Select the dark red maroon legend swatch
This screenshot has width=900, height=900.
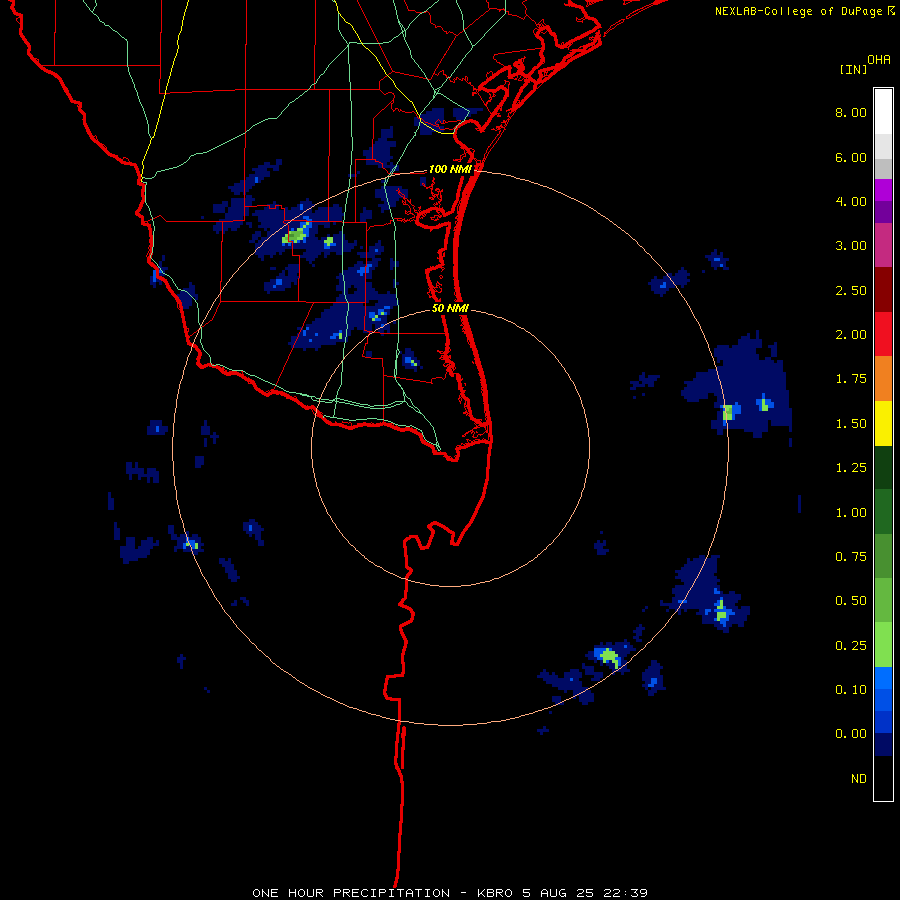click(883, 290)
